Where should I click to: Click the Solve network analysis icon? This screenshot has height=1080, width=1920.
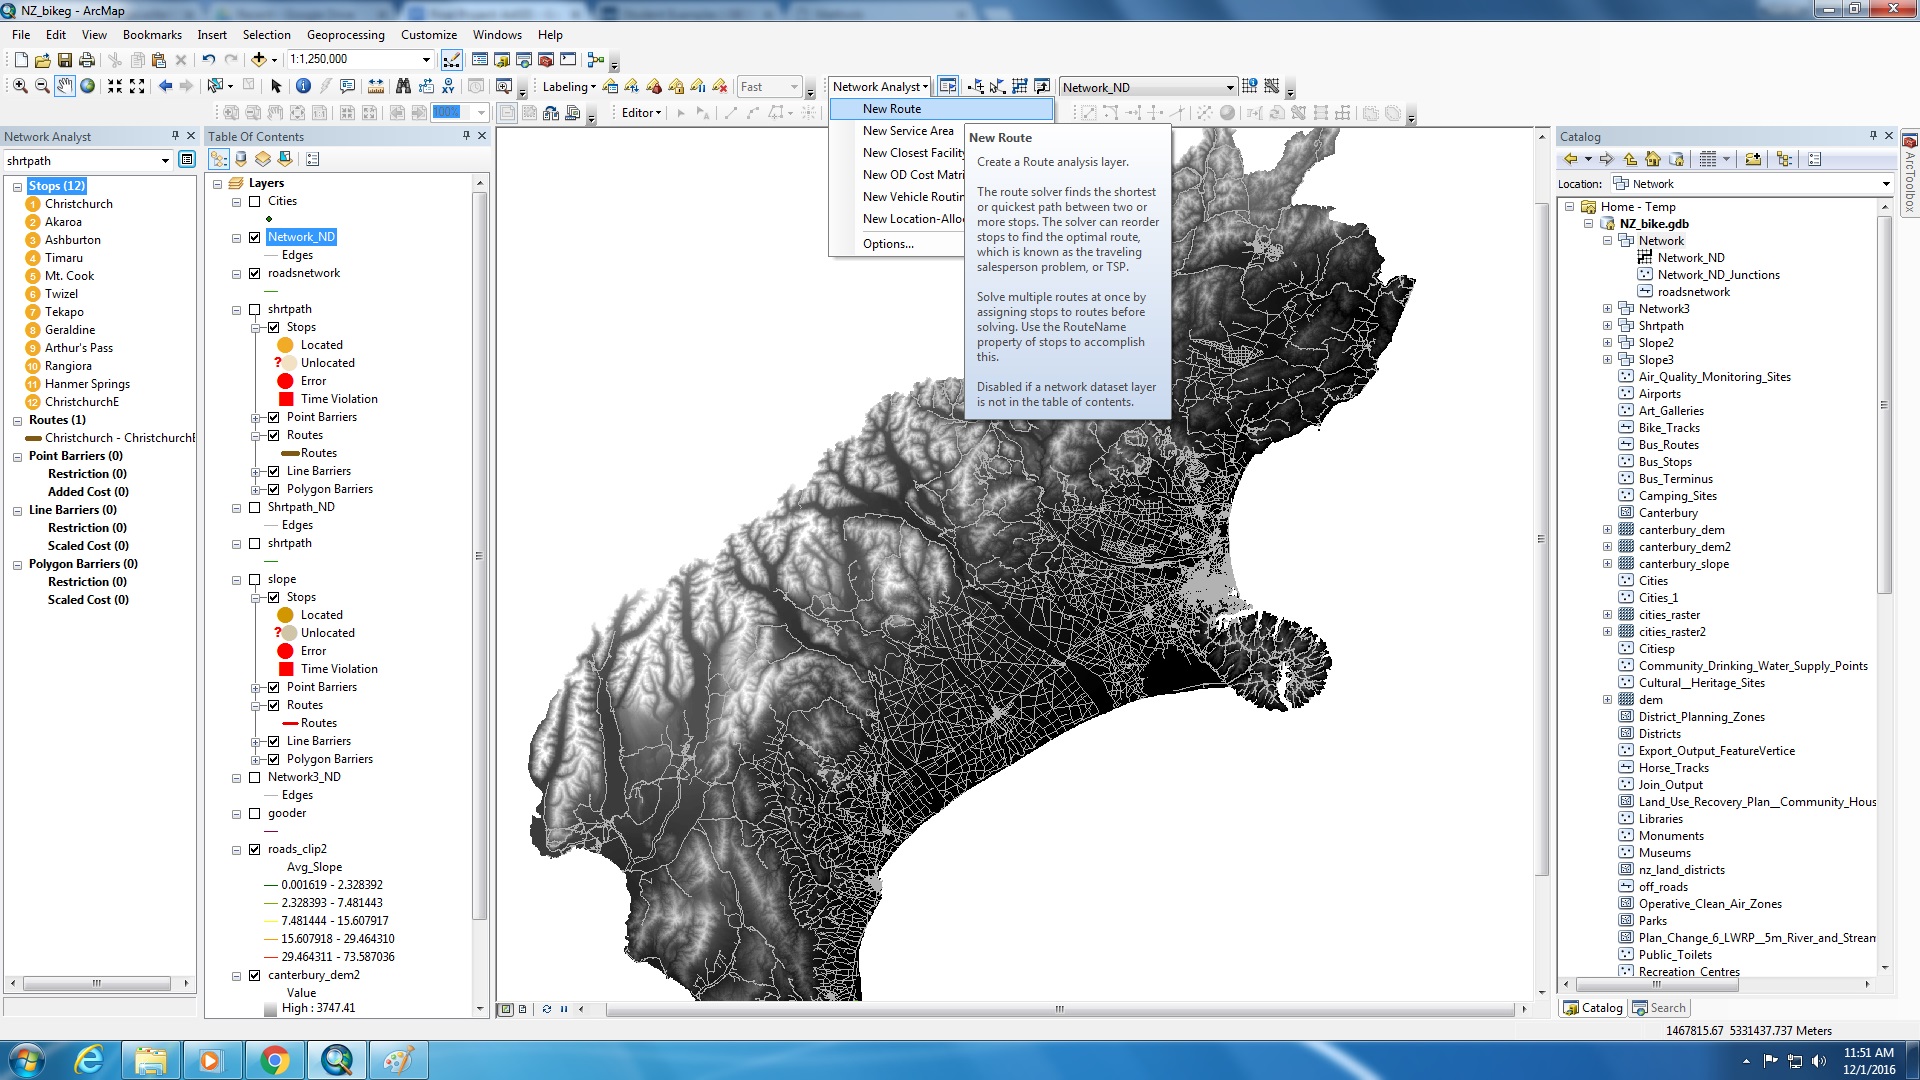click(1020, 87)
